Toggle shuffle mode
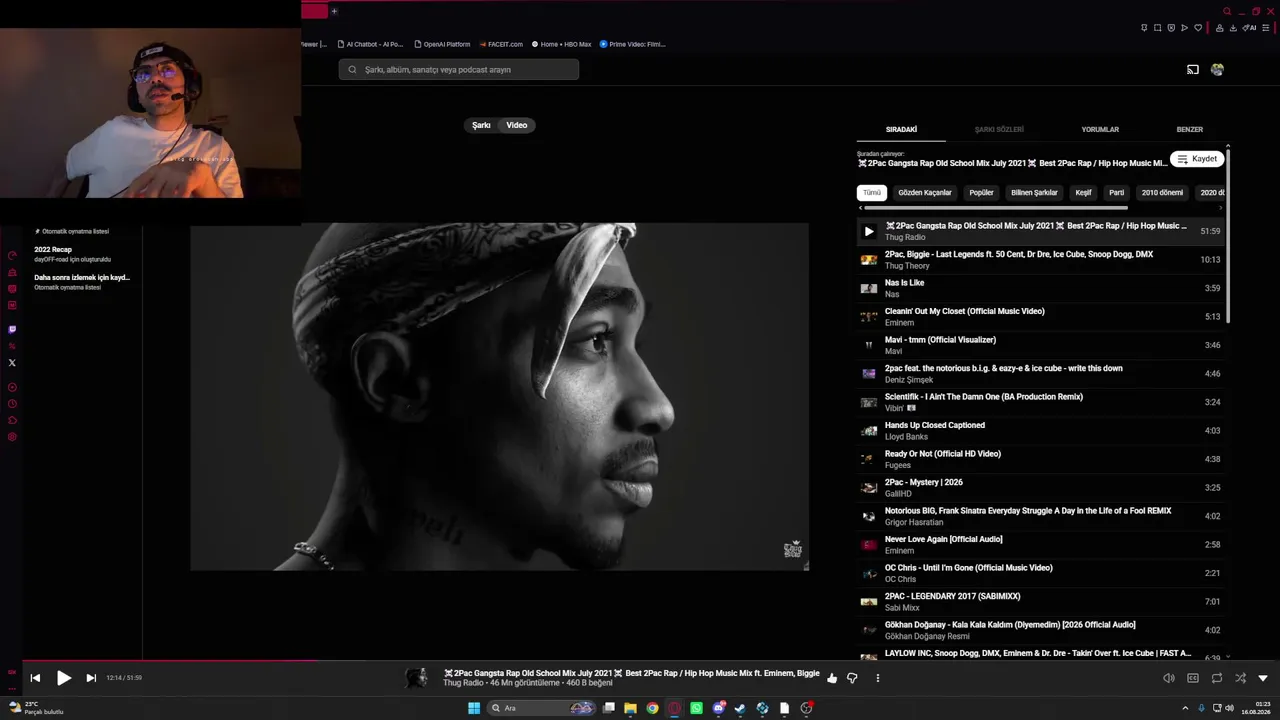Screen dimensions: 1280x720 coord(1240,678)
